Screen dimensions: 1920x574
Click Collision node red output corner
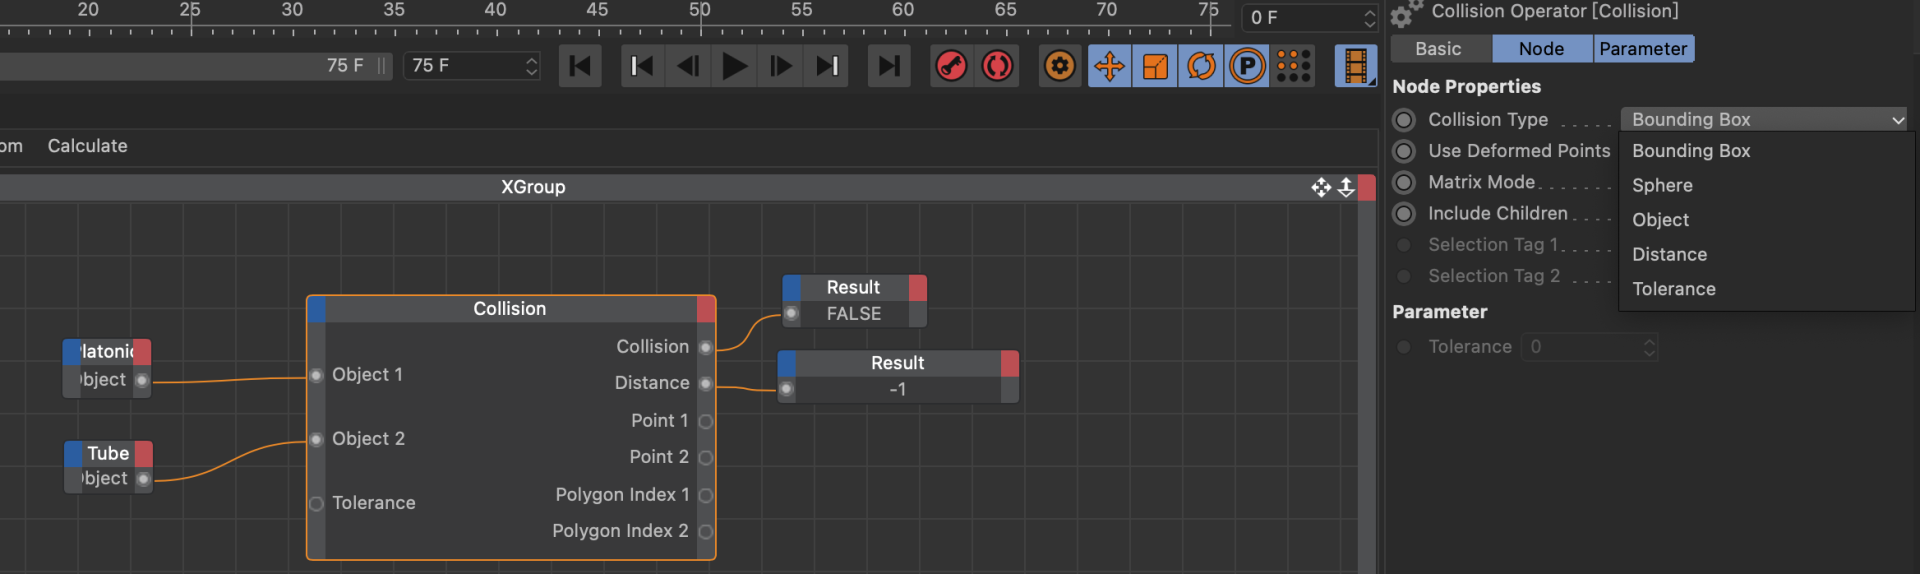point(706,309)
